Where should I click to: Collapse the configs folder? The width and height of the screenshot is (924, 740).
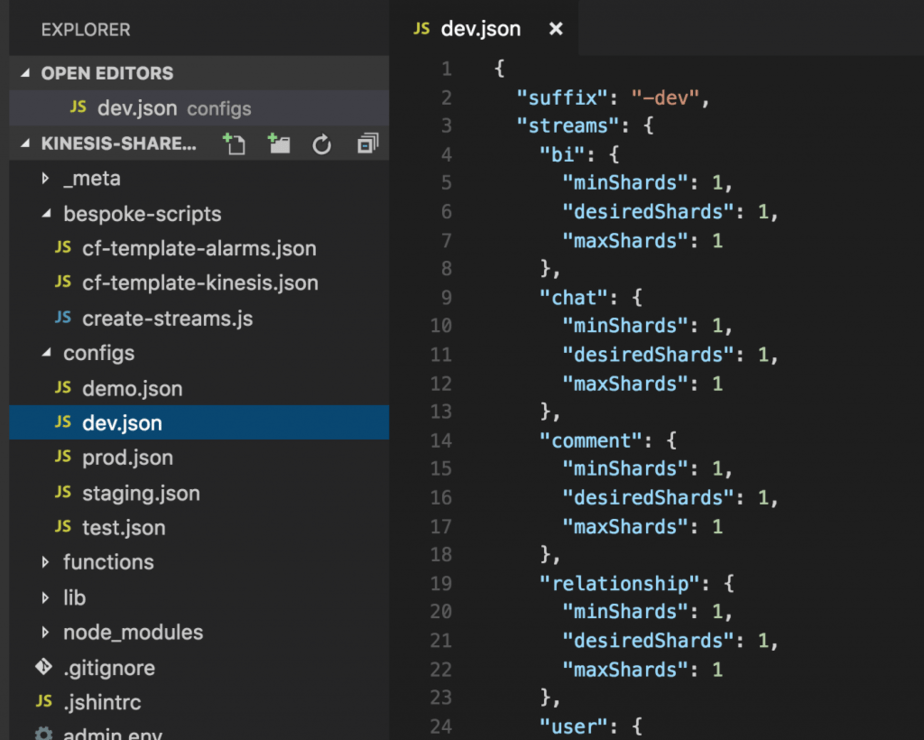point(46,353)
